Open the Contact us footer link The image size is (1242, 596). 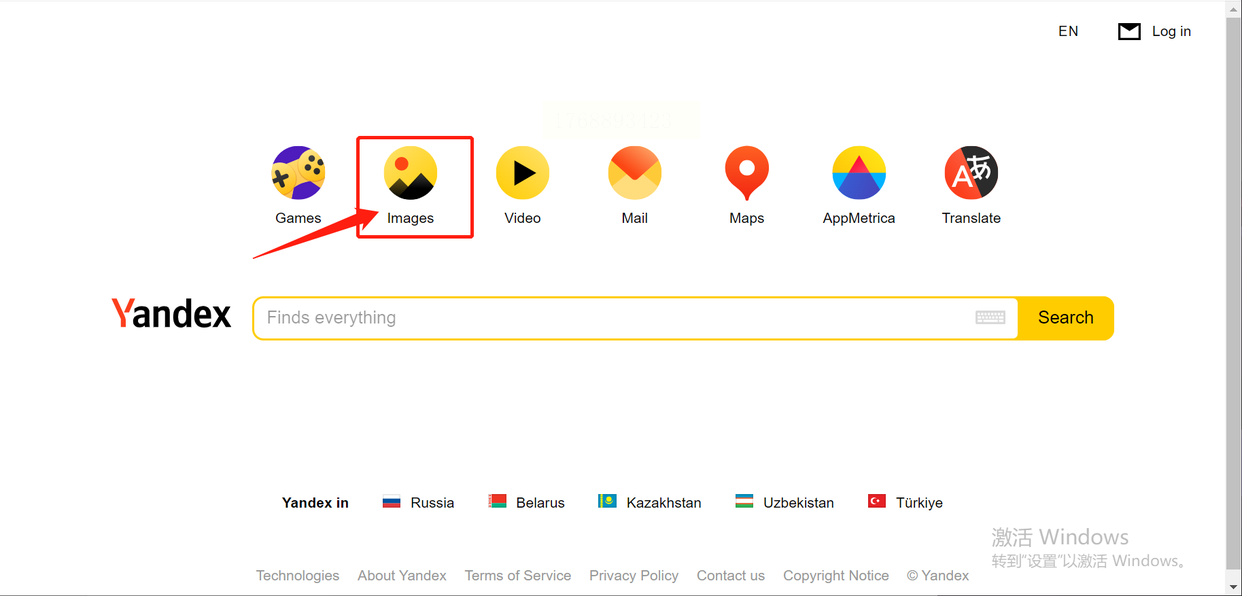[731, 576]
